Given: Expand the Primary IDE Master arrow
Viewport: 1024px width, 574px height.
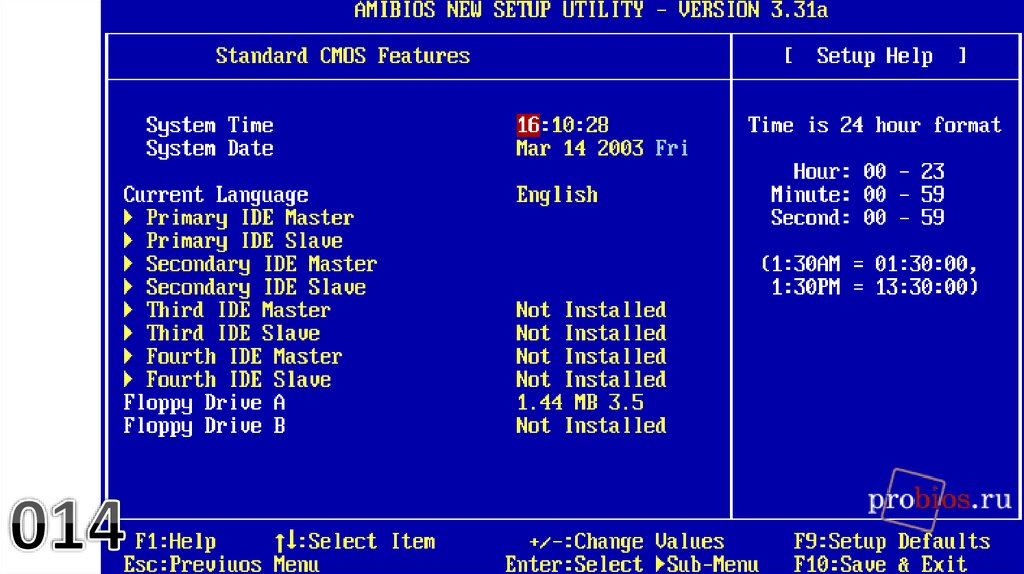Looking at the screenshot, I should coord(129,217).
